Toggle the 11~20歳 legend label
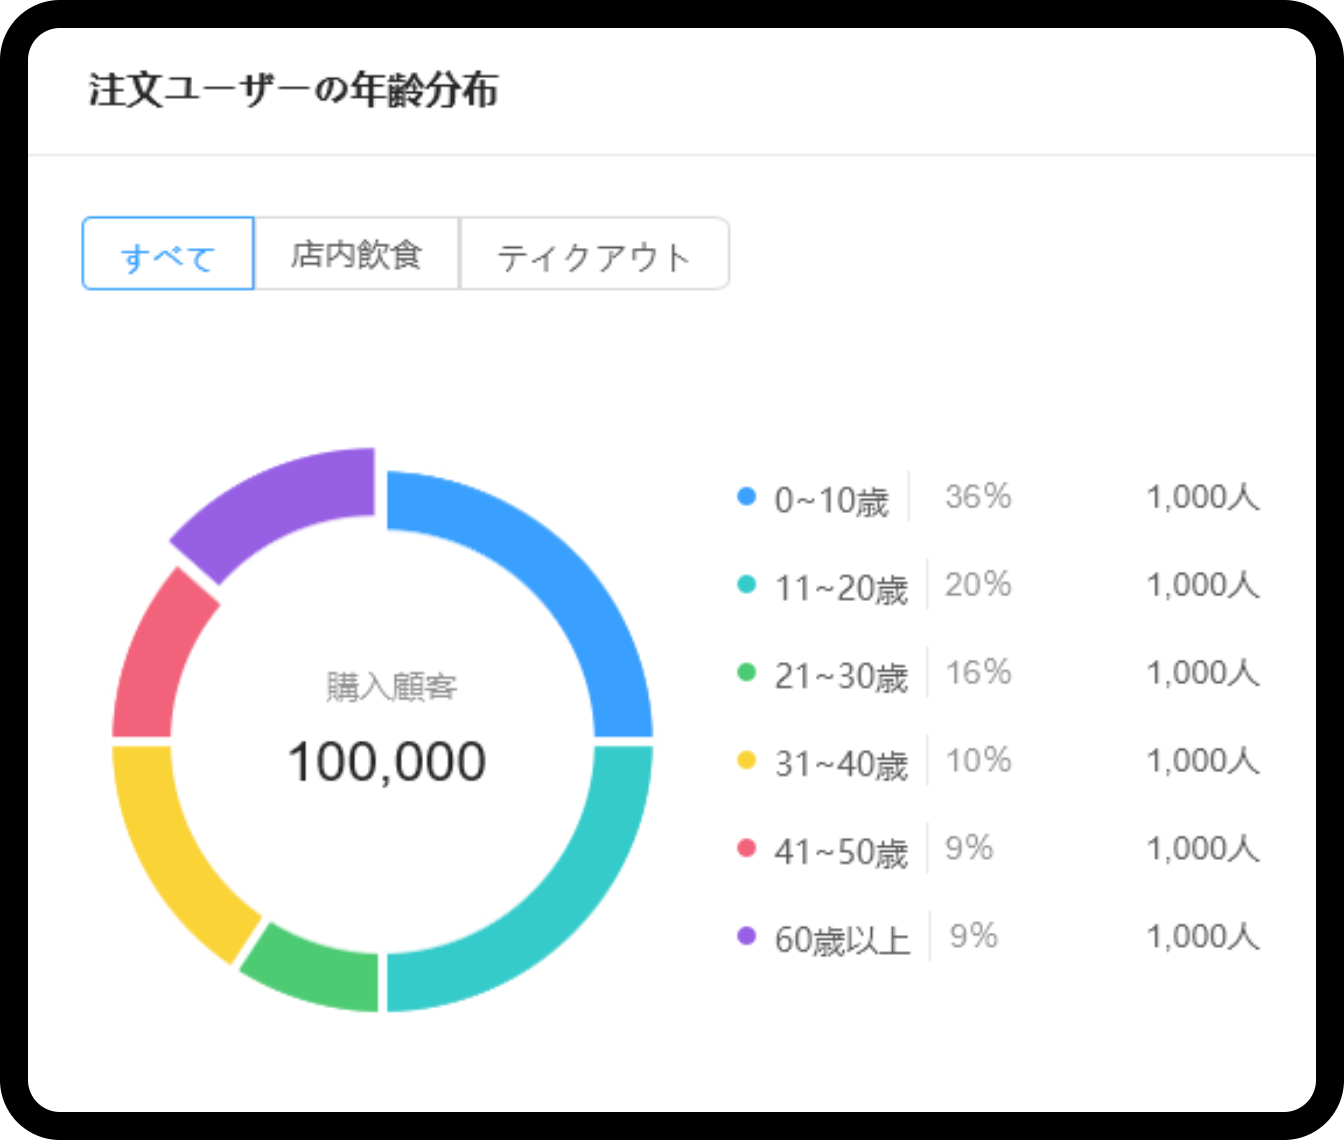Image resolution: width=1344 pixels, height=1140 pixels. 841,587
